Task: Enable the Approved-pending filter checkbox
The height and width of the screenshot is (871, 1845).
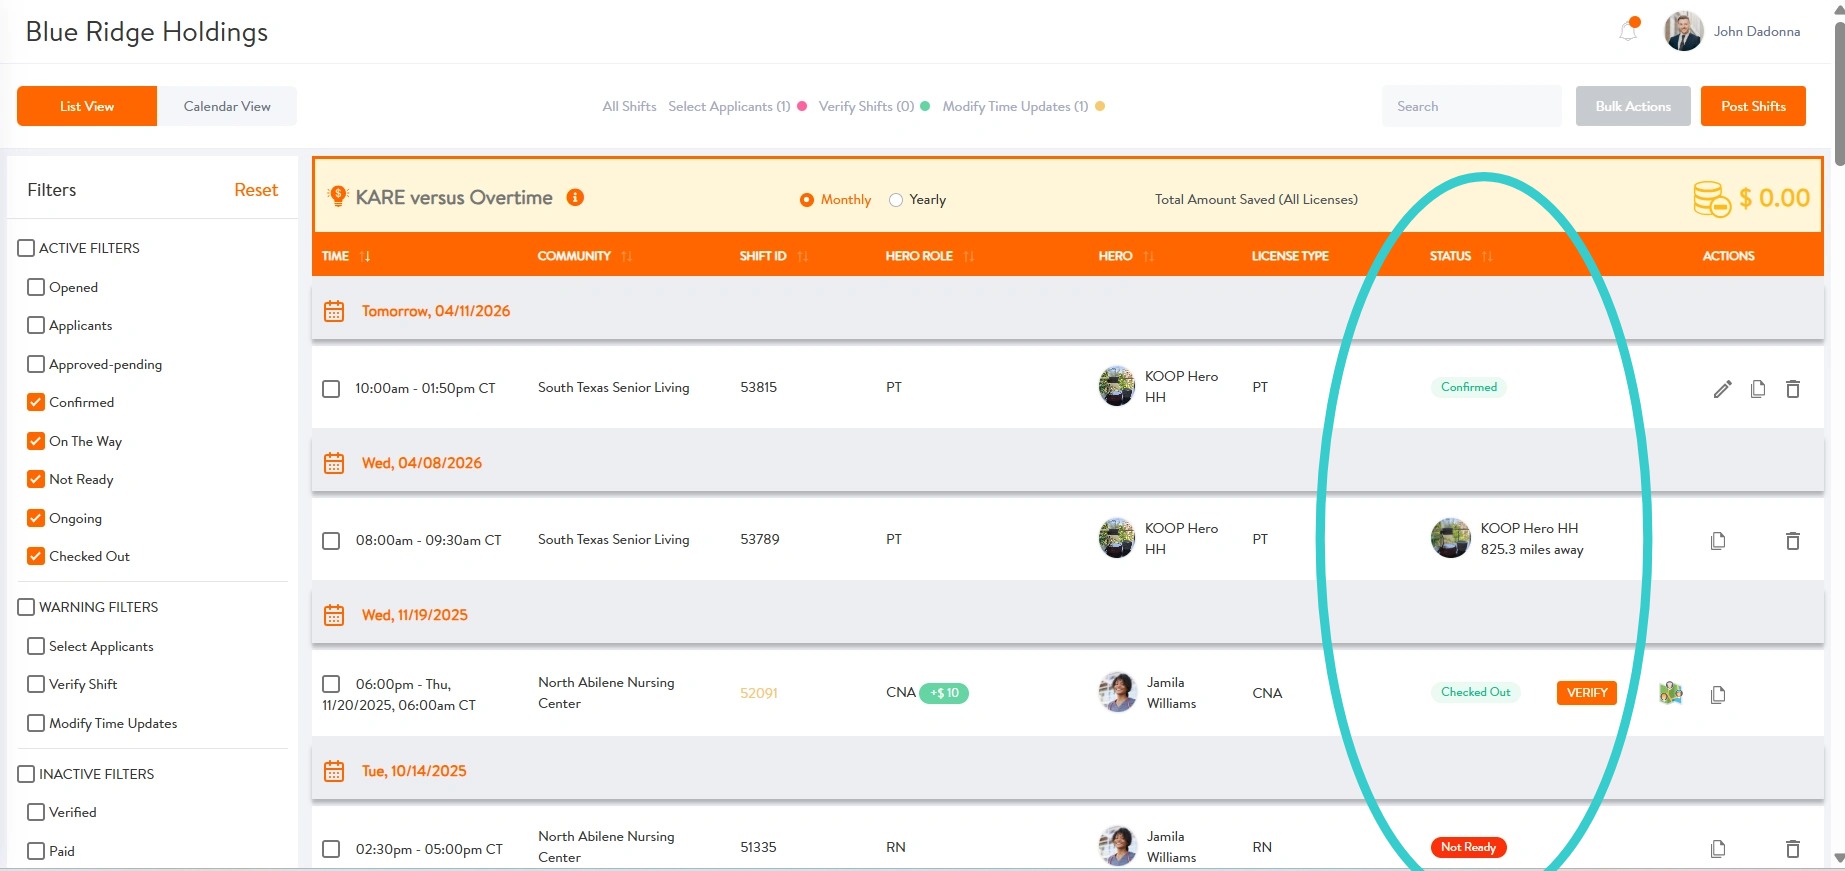Action: [36, 364]
